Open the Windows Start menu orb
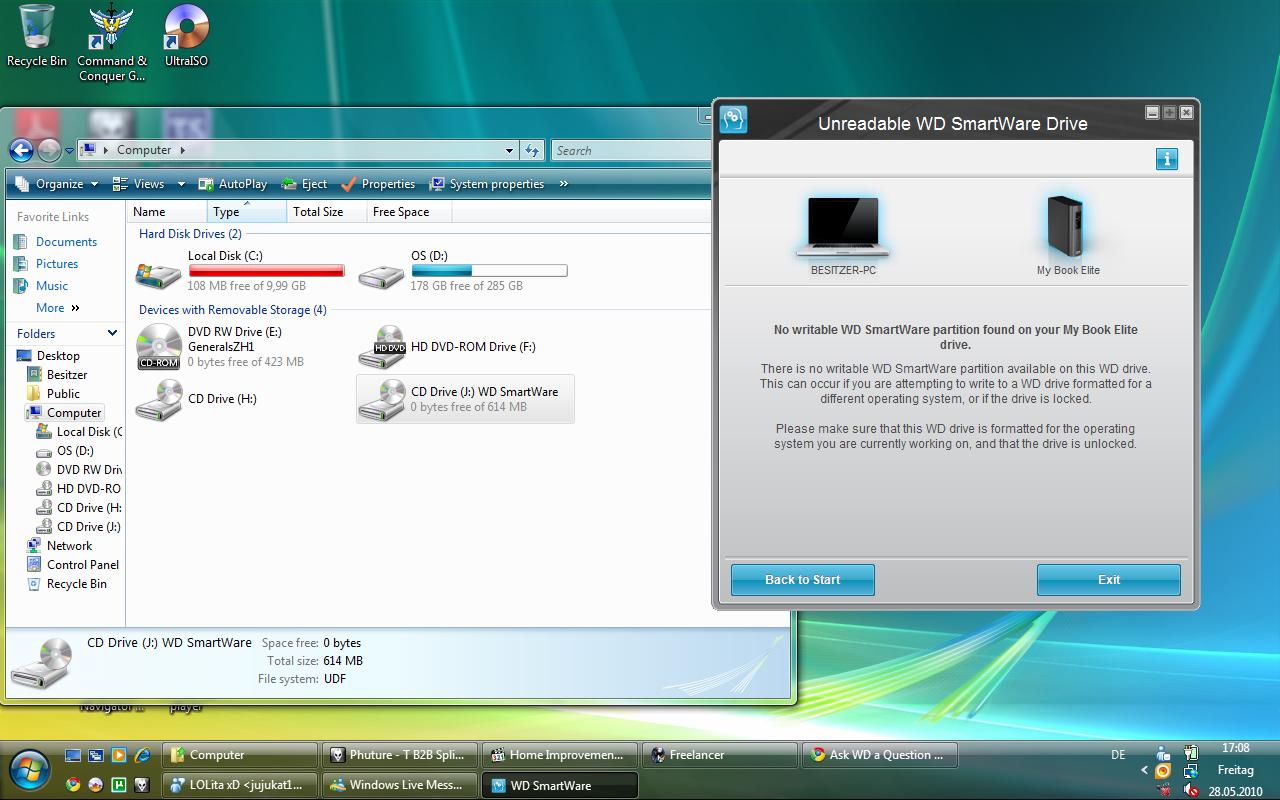The width and height of the screenshot is (1280, 800). pos(29,771)
